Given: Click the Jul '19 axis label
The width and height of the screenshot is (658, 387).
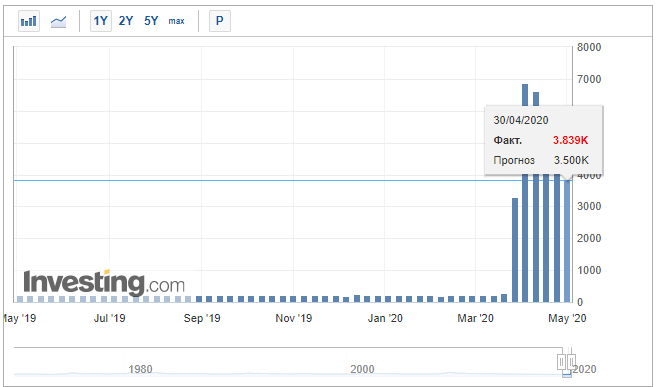Looking at the screenshot, I should click(x=110, y=318).
